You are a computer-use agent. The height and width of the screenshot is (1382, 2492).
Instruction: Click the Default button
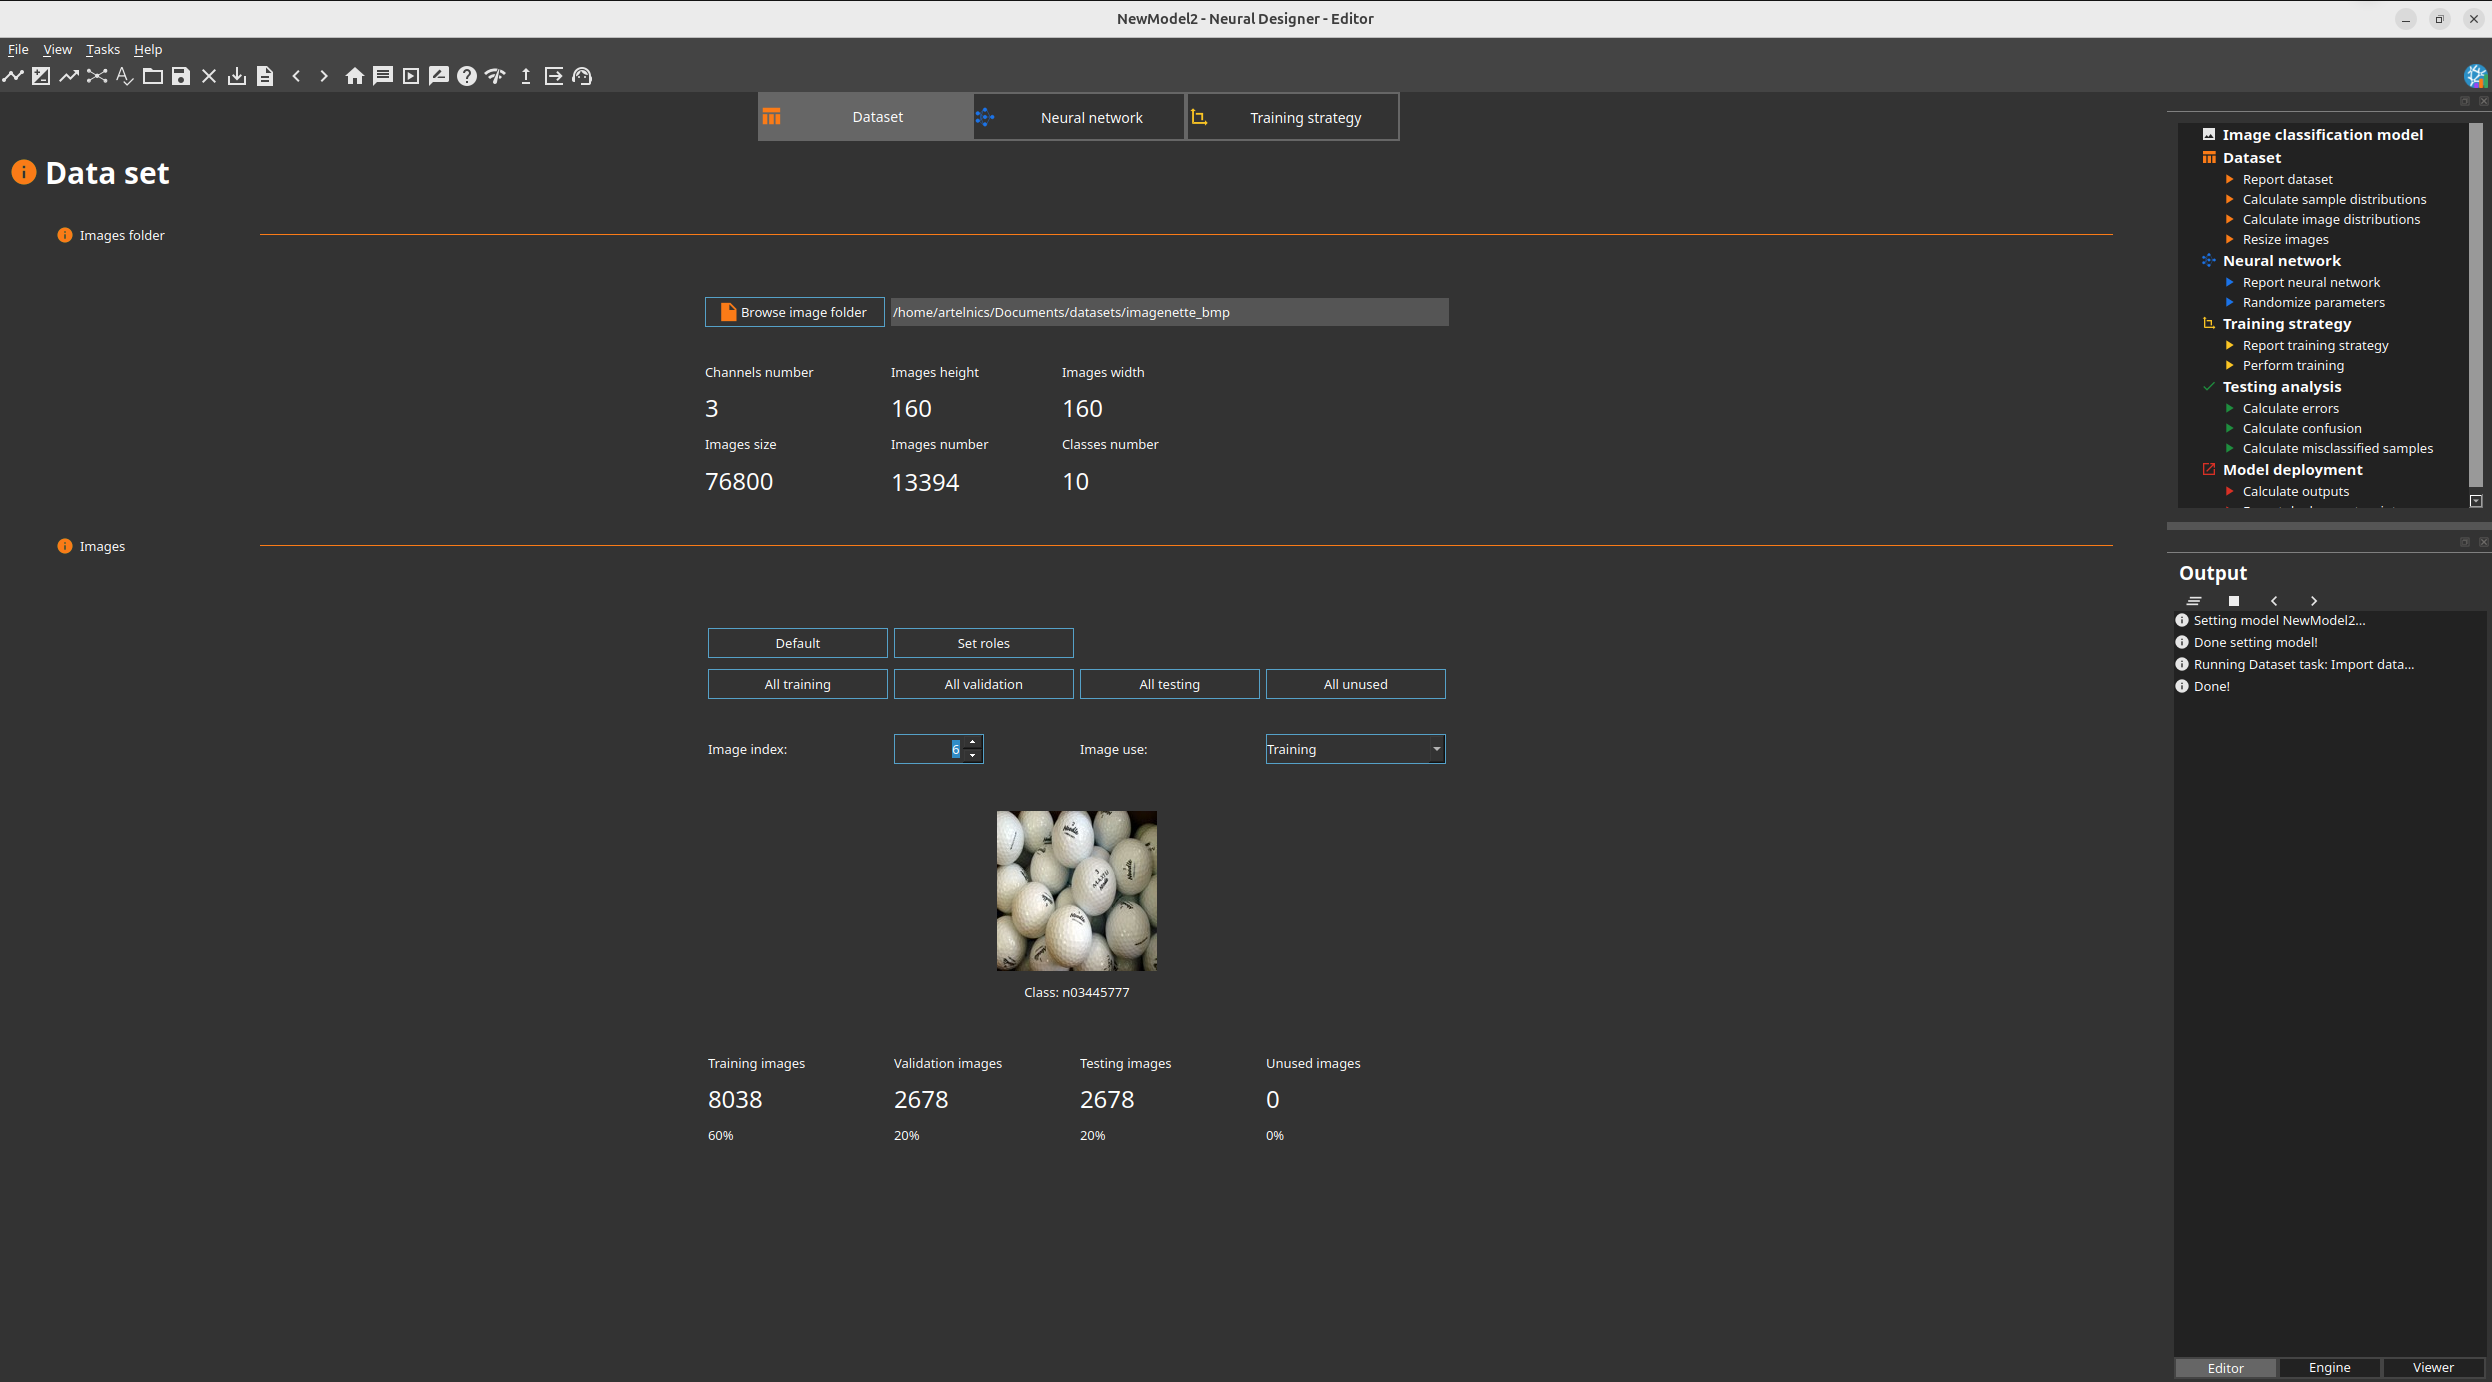(798, 643)
